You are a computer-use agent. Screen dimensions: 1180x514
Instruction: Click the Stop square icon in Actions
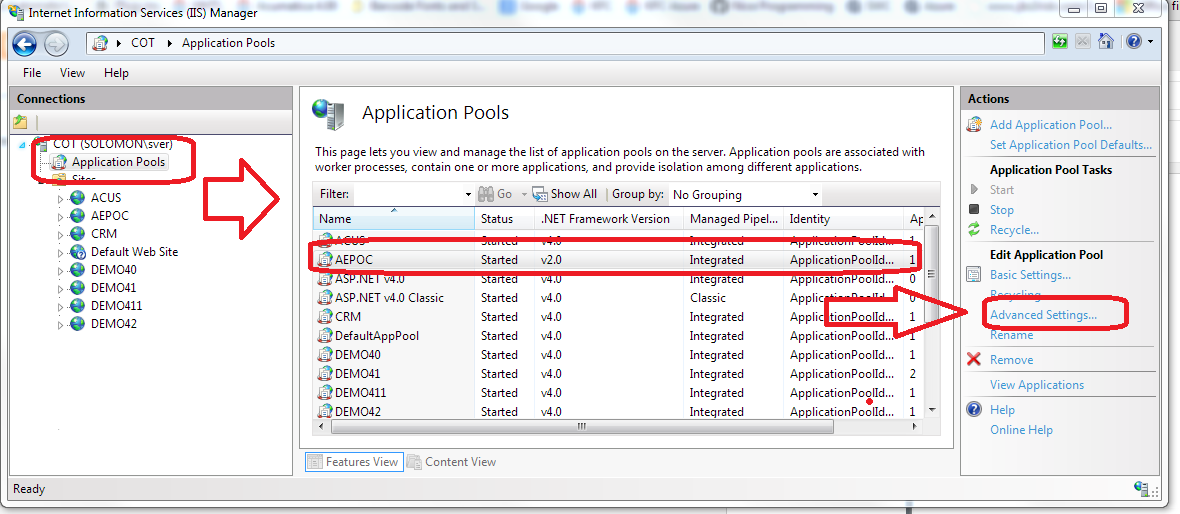[975, 209]
